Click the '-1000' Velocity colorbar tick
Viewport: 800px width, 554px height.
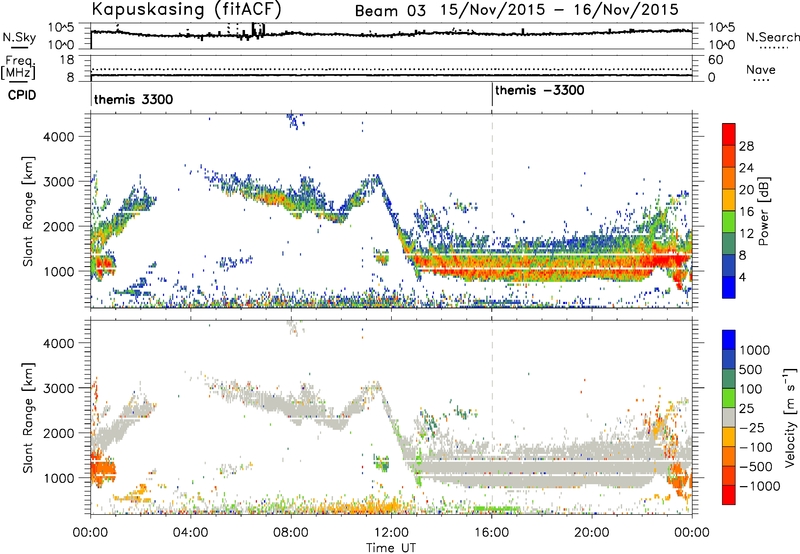click(x=759, y=486)
